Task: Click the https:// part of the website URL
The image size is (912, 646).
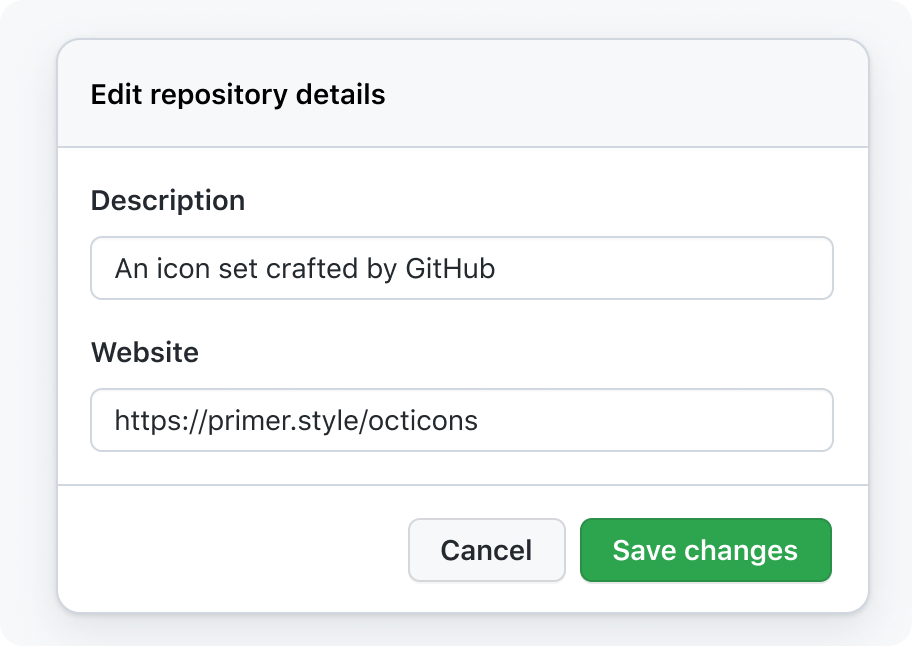Action: [x=161, y=420]
